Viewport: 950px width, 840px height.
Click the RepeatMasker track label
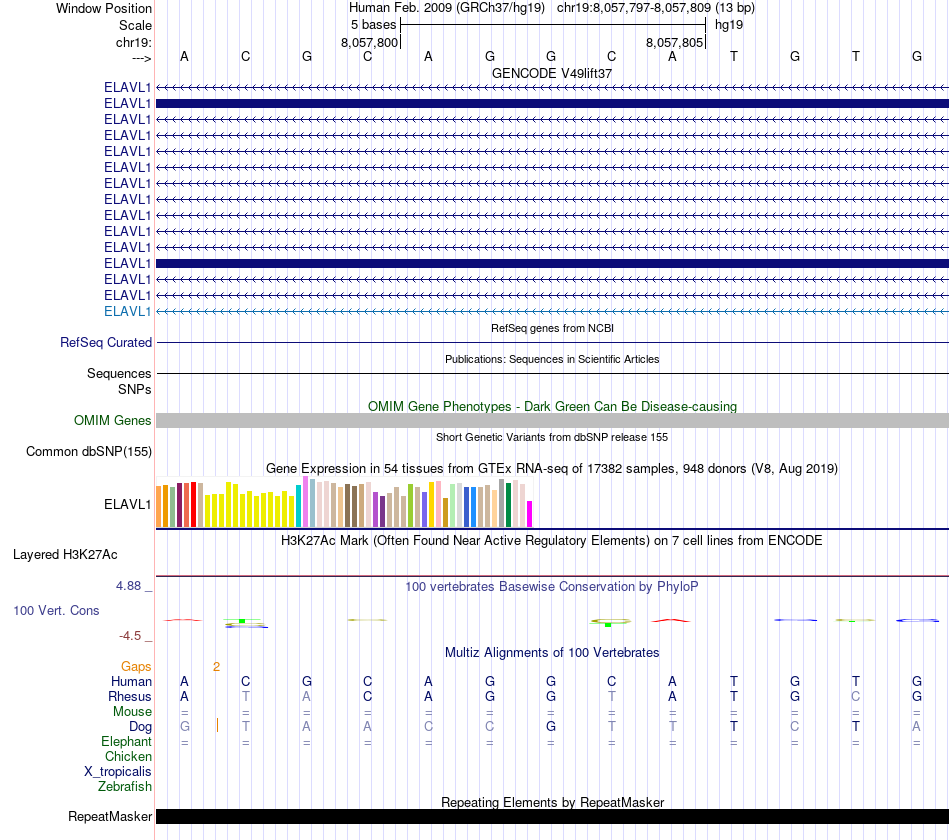tap(110, 816)
